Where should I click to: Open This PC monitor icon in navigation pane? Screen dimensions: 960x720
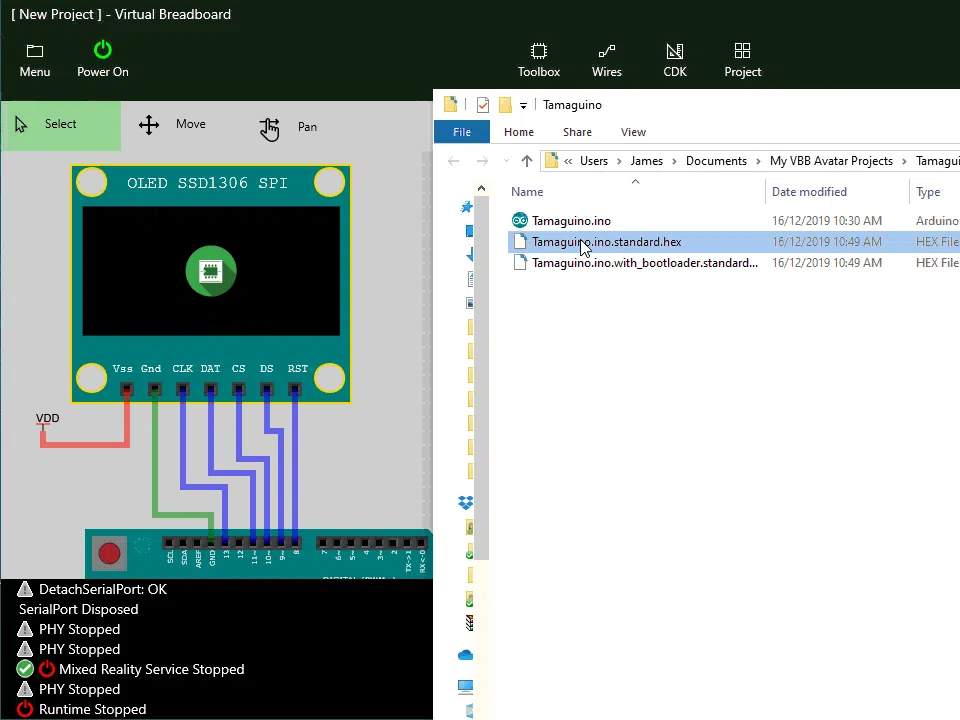[465, 687]
